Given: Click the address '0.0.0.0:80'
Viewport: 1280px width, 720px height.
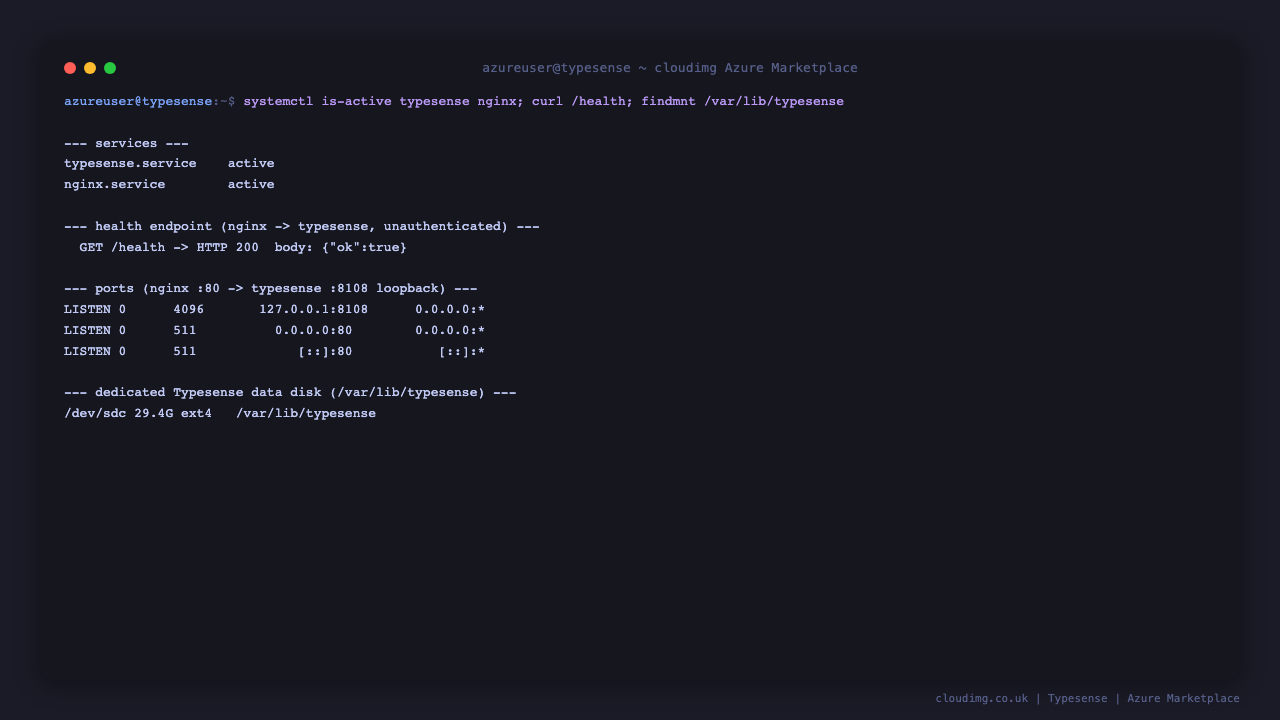Looking at the screenshot, I should coord(314,331).
